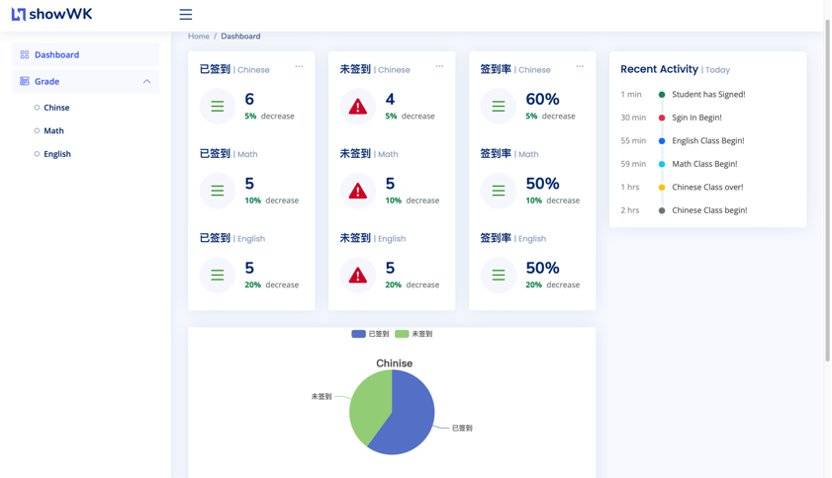The height and width of the screenshot is (478, 832).
Task: Click the Dashboard grid icon in sidebar
Action: click(24, 55)
